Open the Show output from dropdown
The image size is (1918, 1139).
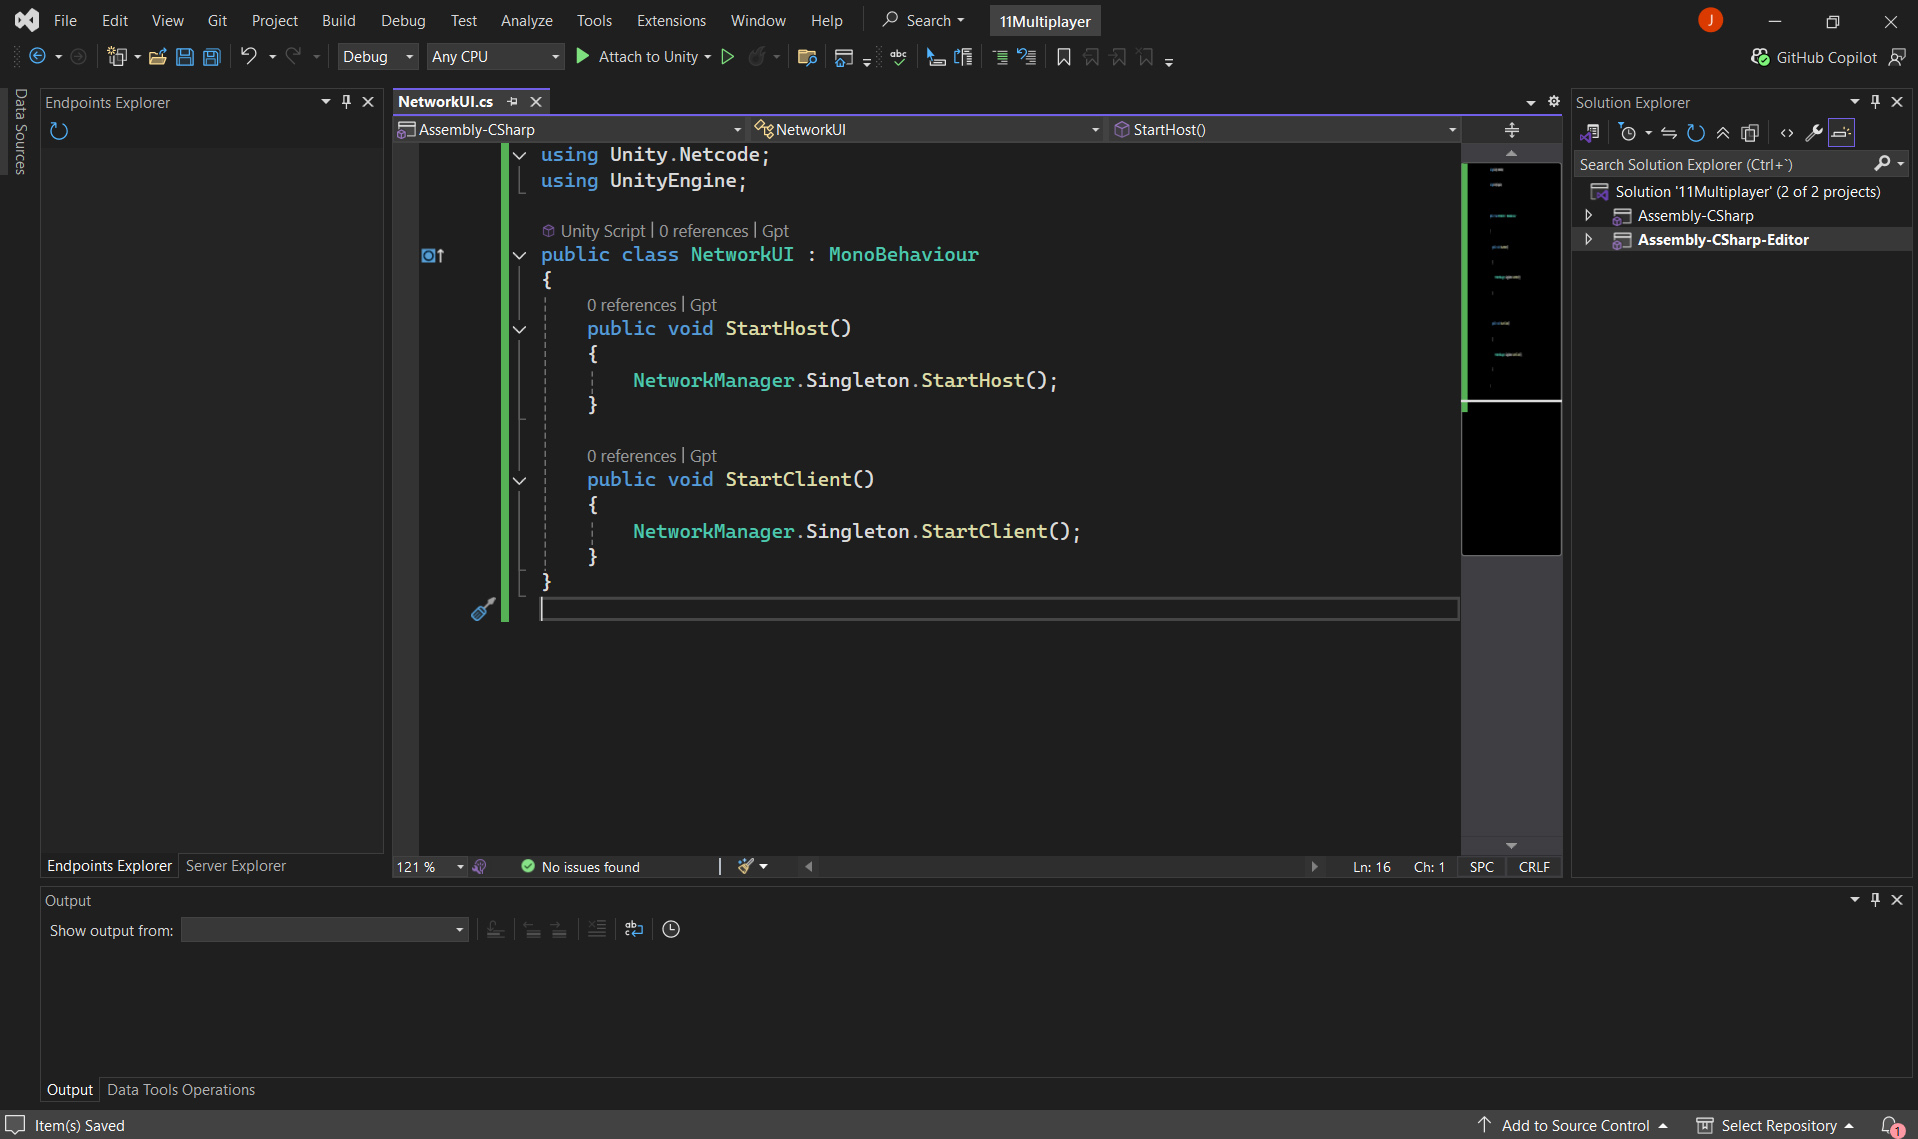point(324,930)
